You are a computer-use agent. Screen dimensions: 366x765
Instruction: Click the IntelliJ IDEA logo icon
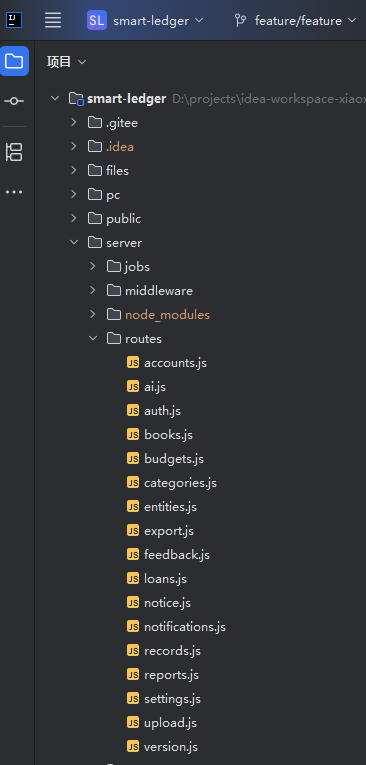point(14,20)
